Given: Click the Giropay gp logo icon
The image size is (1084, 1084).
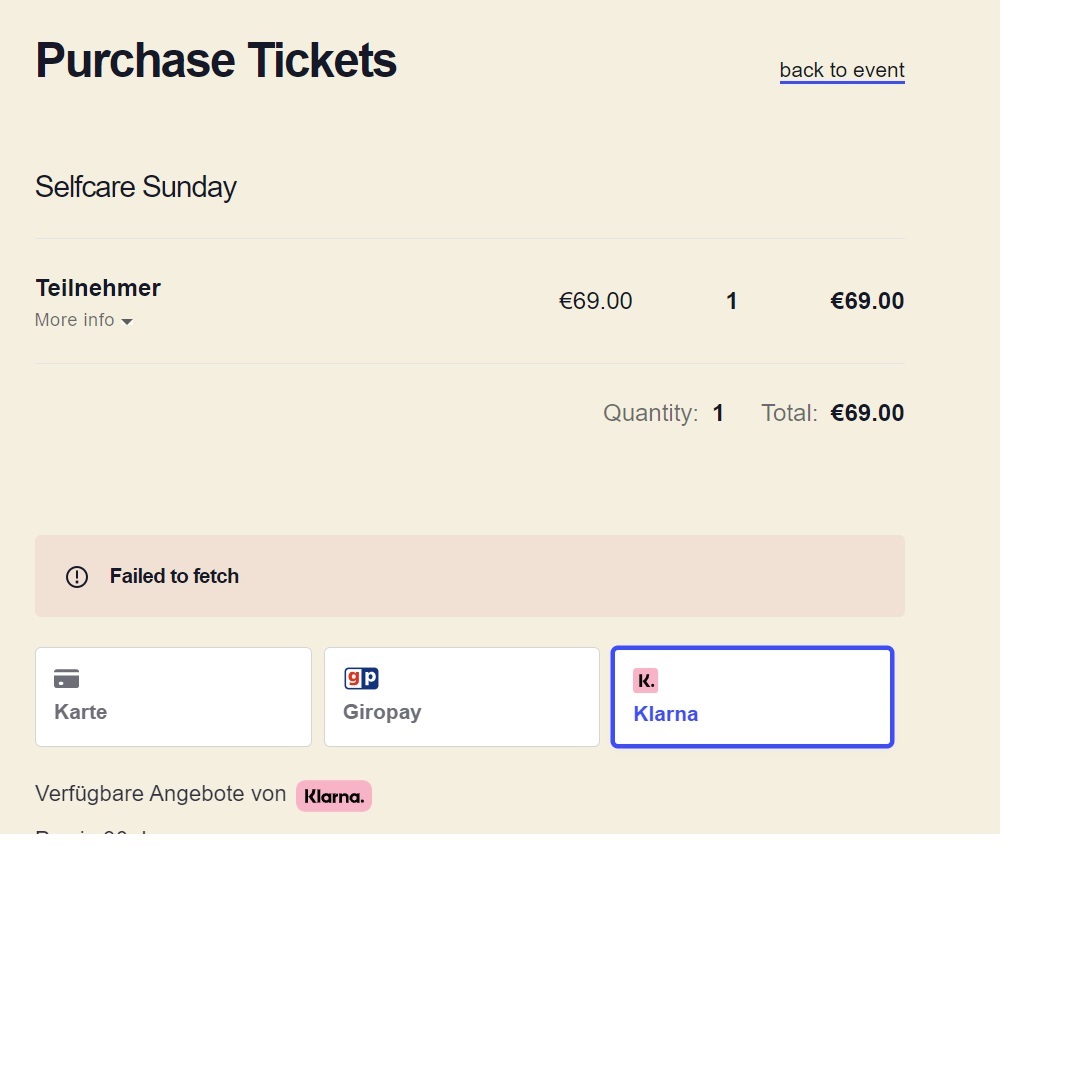Looking at the screenshot, I should click(x=361, y=679).
